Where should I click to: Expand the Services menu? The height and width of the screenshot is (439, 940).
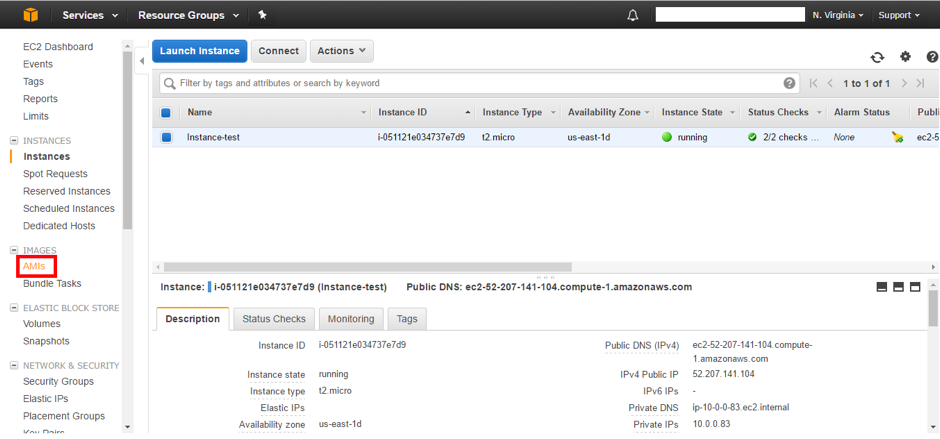coord(90,15)
